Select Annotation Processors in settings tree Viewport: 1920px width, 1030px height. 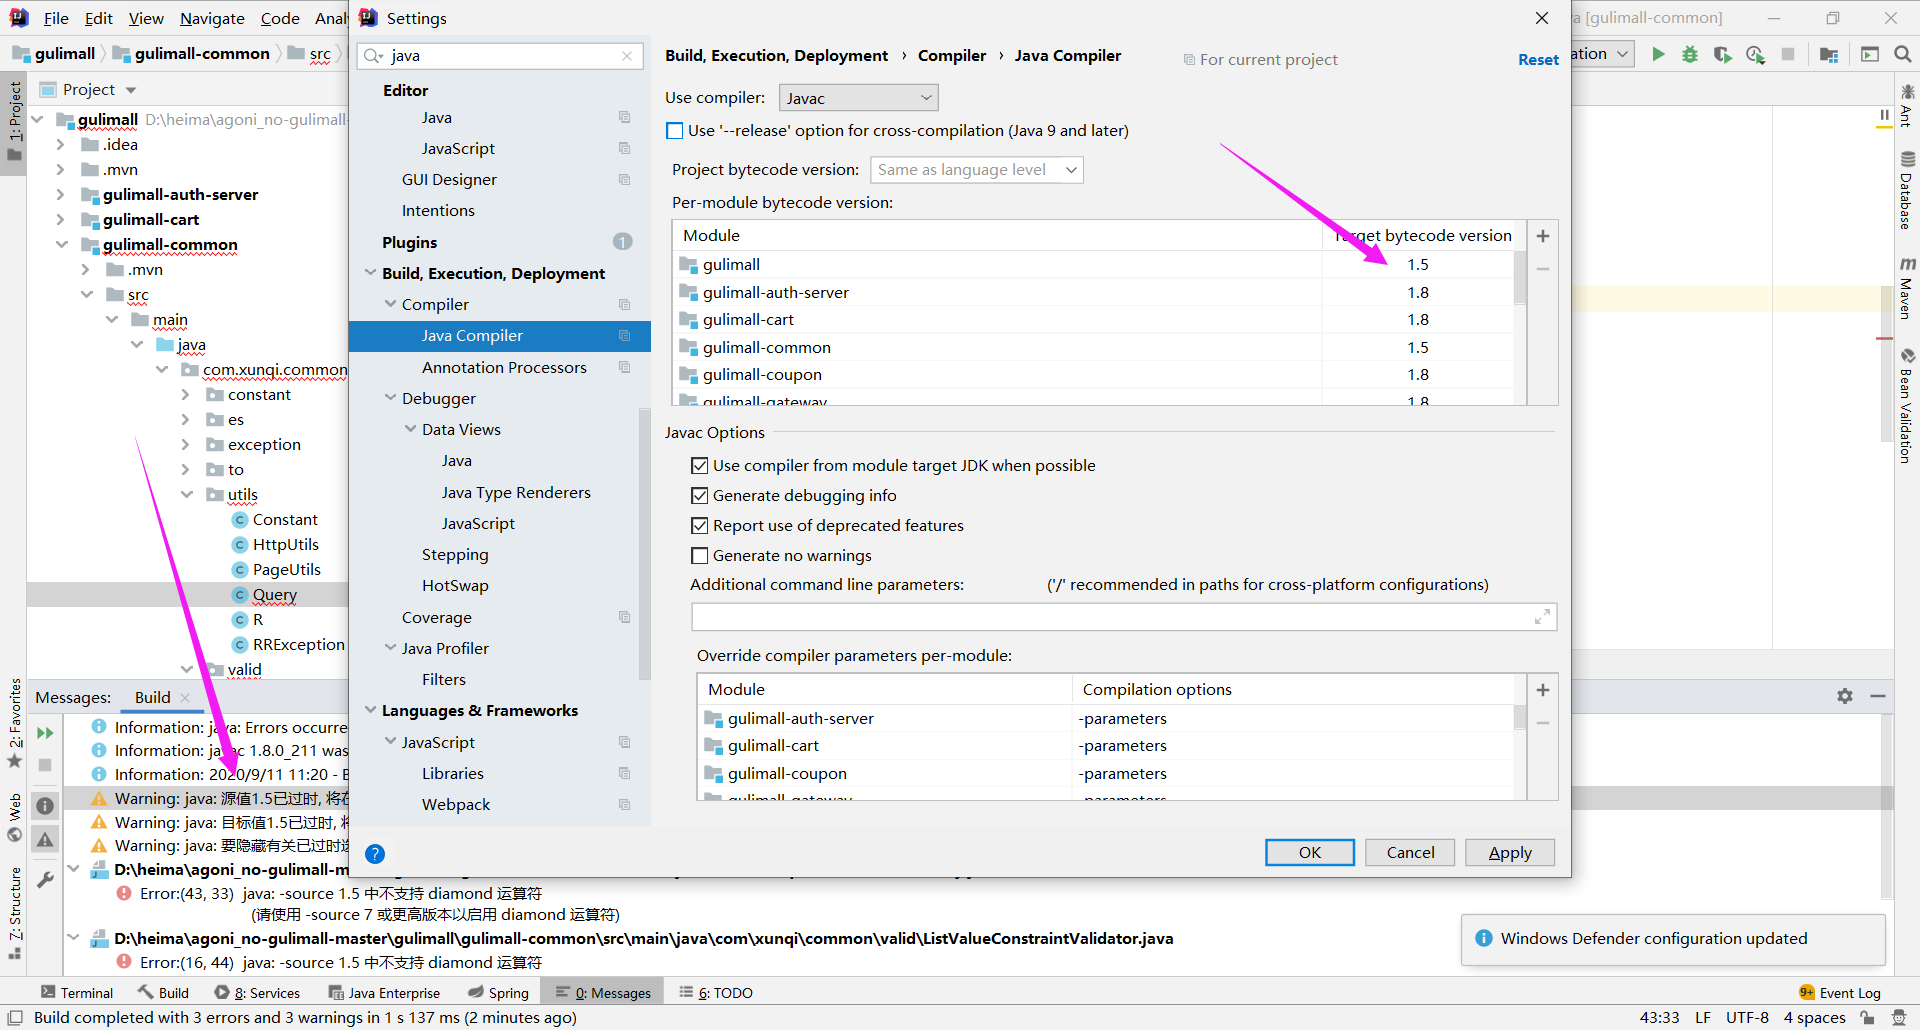(504, 368)
